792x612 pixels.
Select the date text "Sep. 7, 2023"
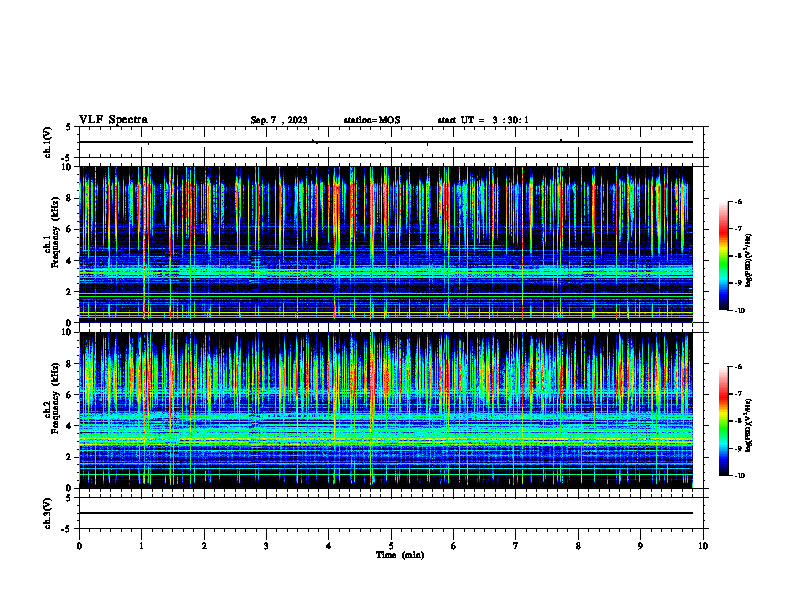click(x=279, y=120)
